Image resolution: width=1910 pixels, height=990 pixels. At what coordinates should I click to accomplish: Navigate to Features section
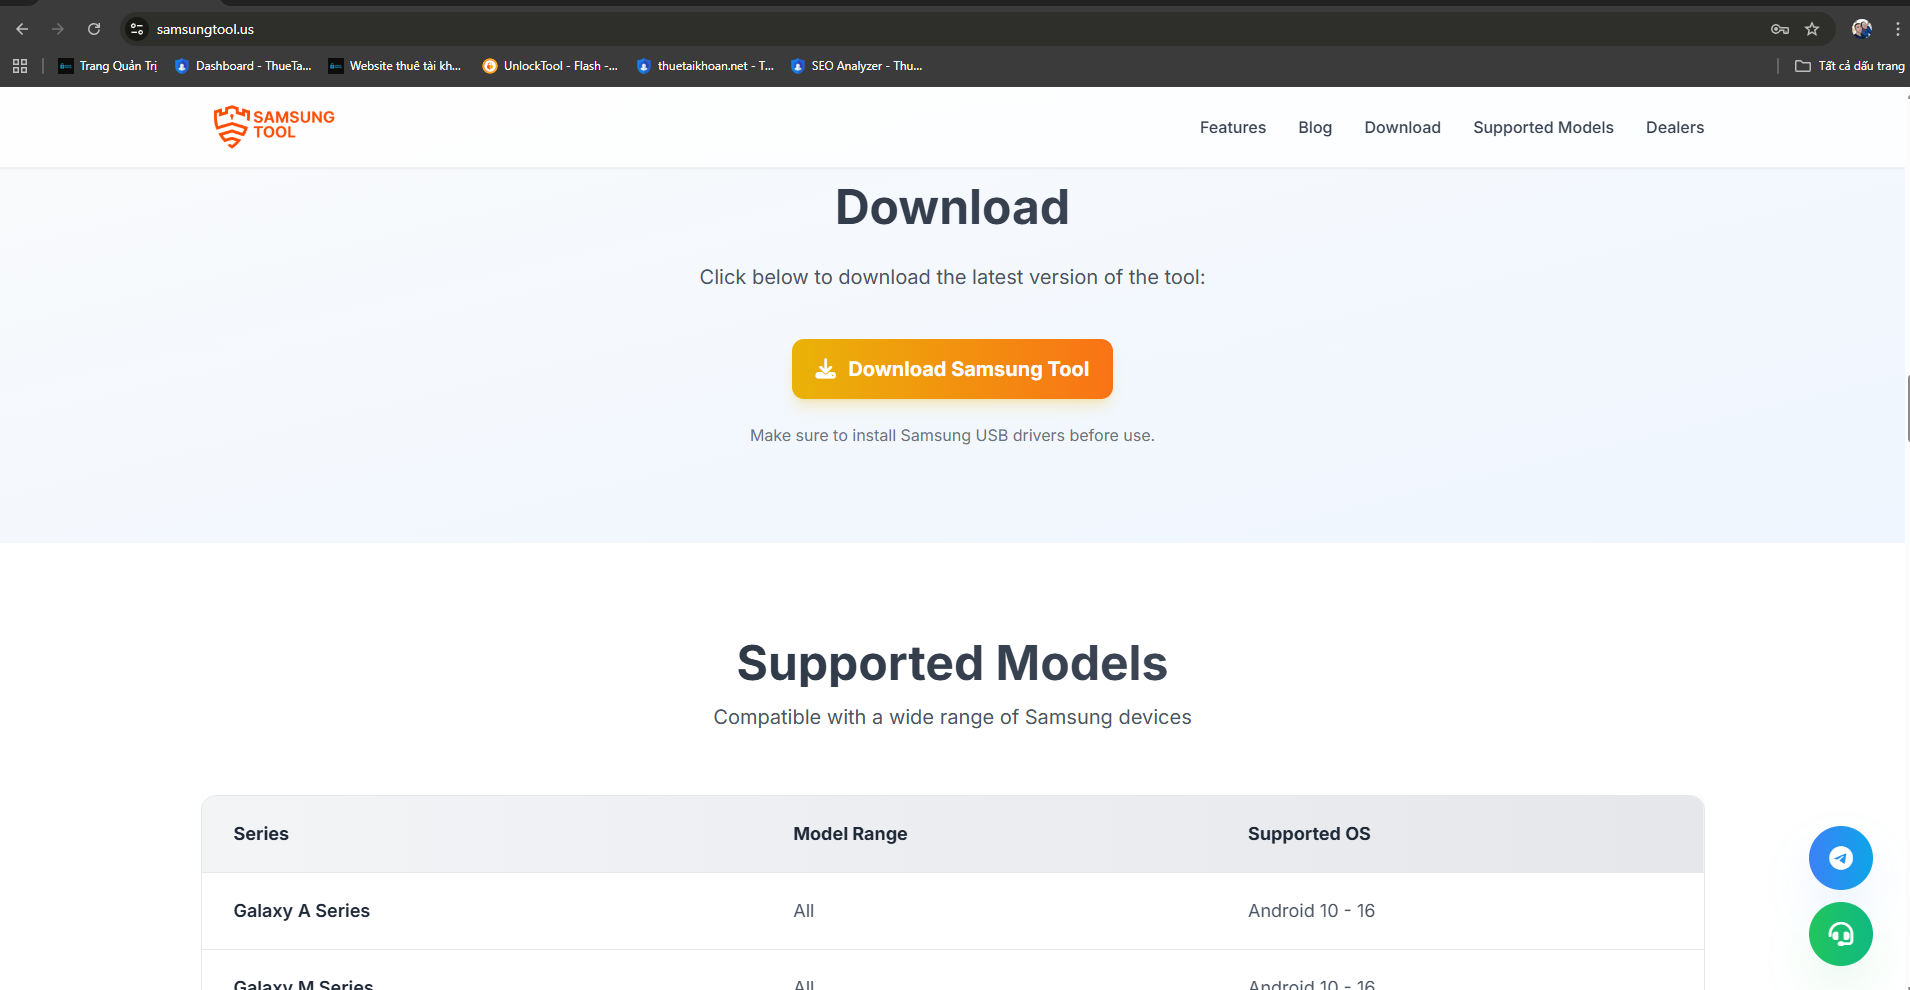coord(1233,127)
